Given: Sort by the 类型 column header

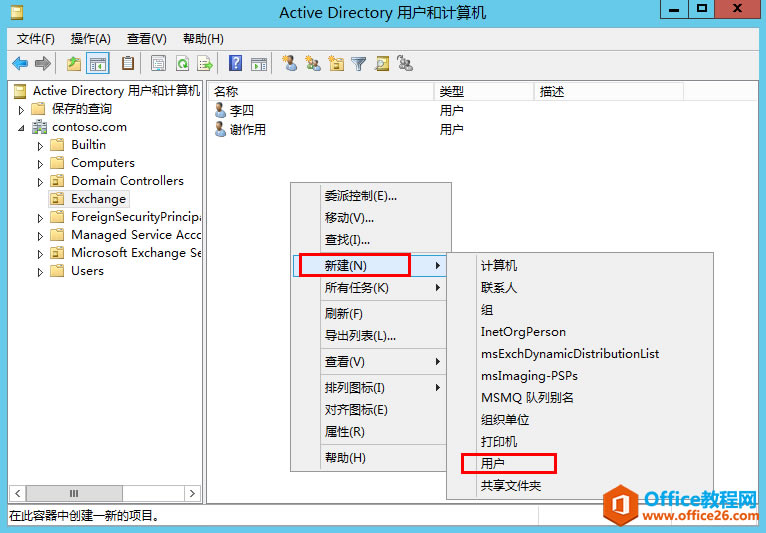Looking at the screenshot, I should pos(484,91).
